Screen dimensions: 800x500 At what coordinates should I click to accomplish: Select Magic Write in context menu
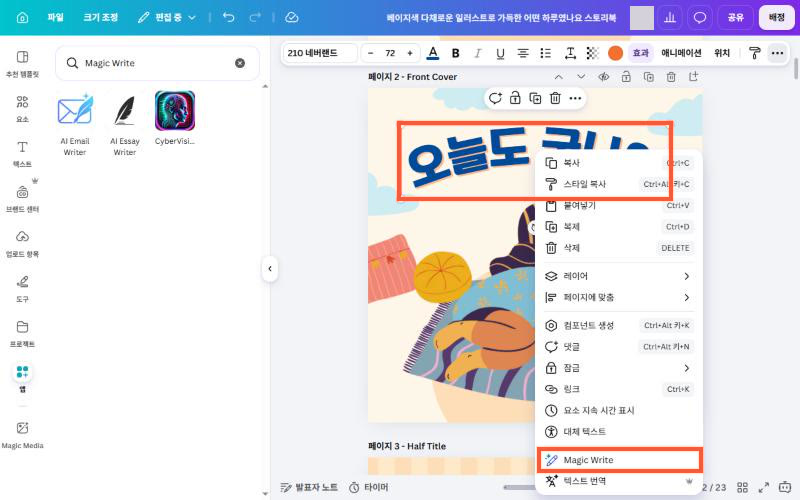point(619,460)
